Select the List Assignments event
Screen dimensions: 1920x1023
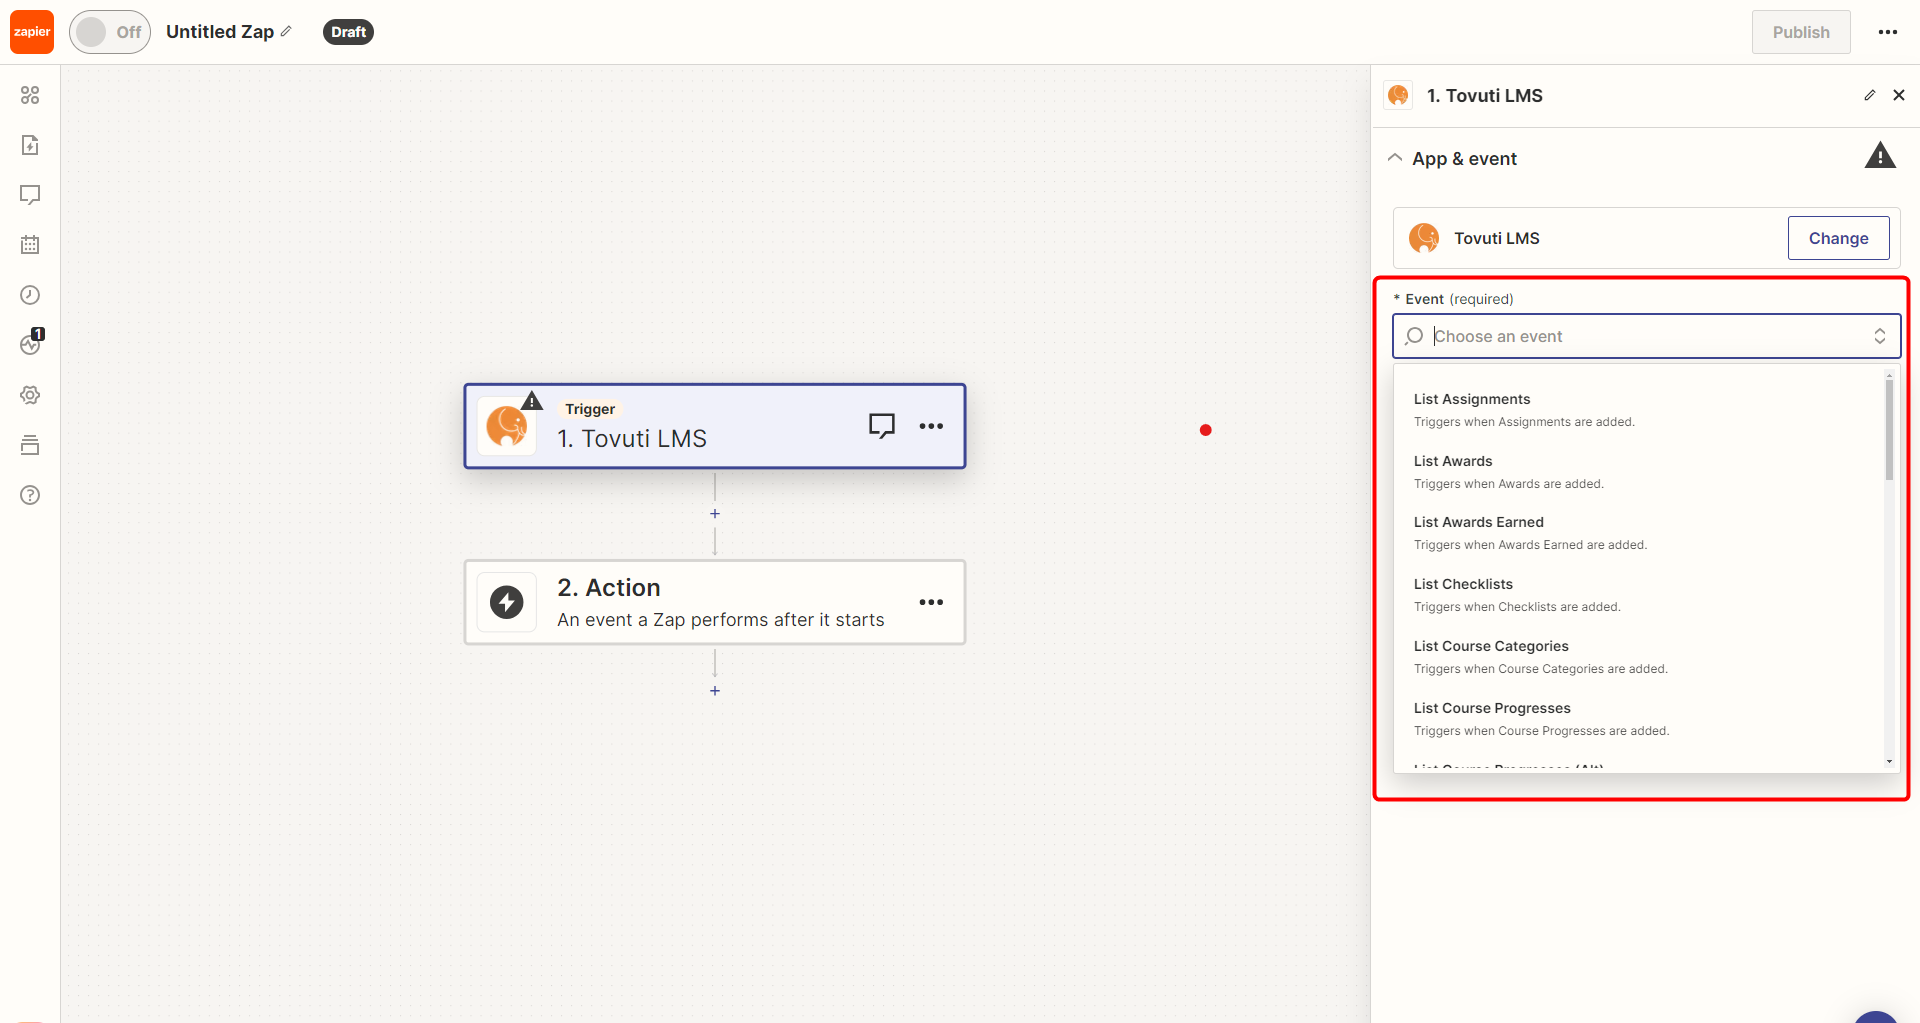1640,410
